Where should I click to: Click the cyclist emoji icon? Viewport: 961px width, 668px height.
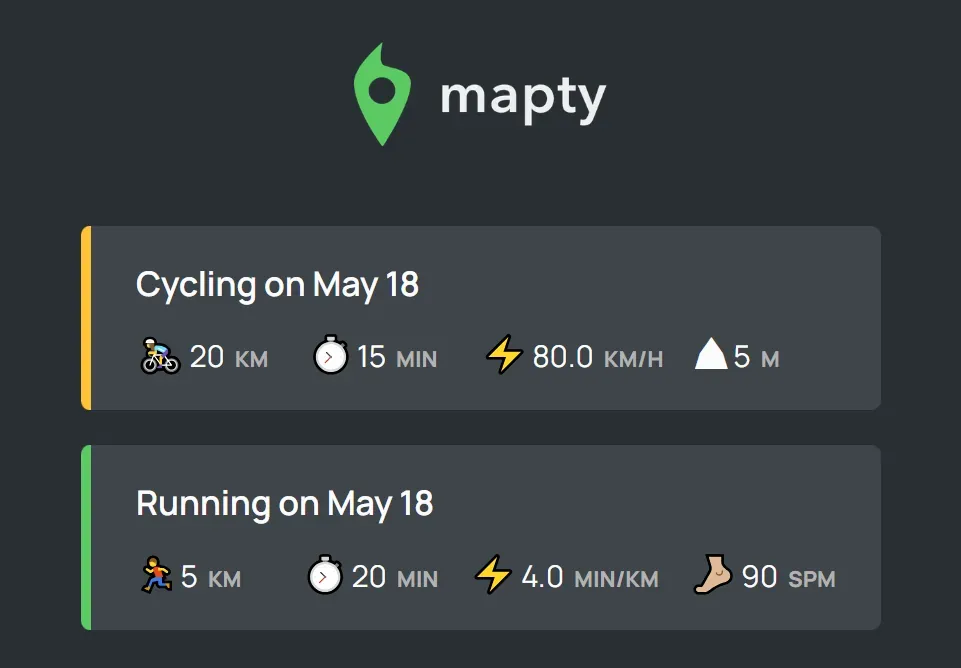pyautogui.click(x=160, y=355)
